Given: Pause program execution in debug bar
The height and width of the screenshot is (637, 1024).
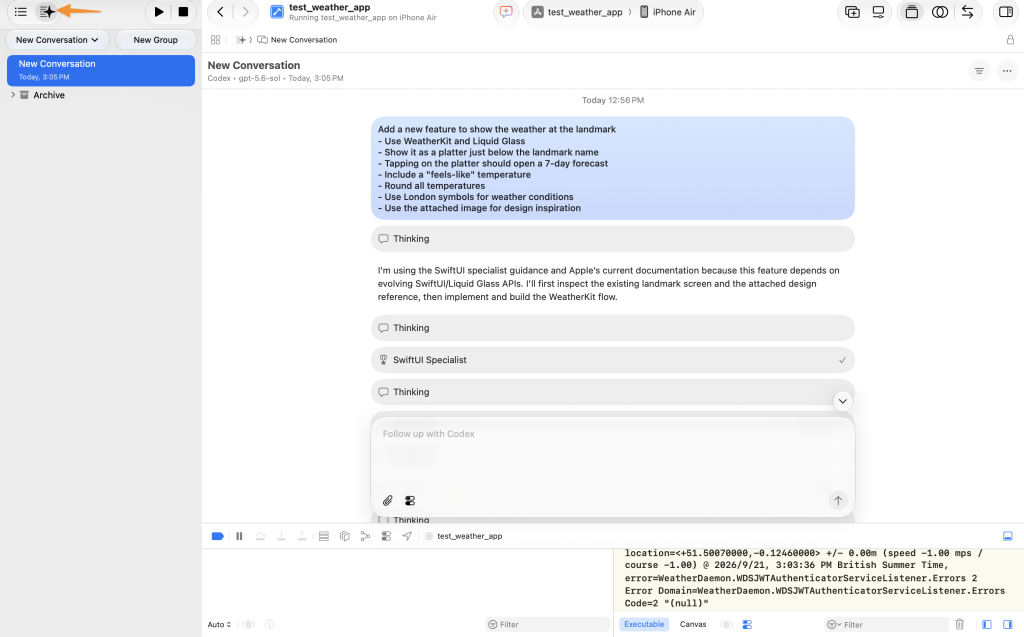Looking at the screenshot, I should click(x=239, y=536).
